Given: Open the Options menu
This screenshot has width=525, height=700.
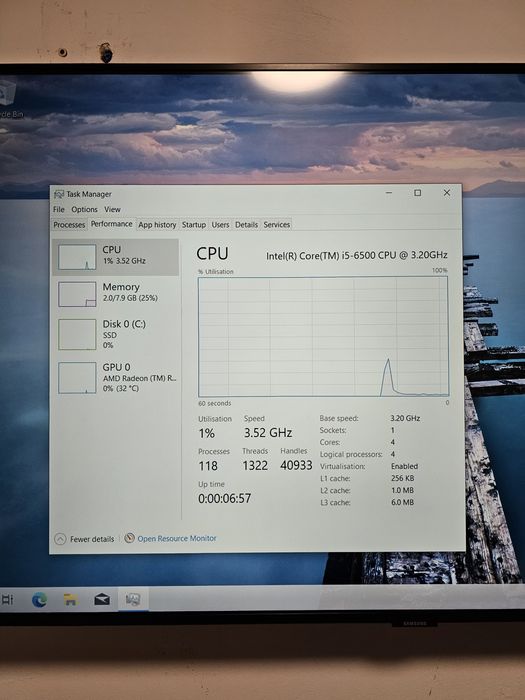Looking at the screenshot, I should click(84, 209).
